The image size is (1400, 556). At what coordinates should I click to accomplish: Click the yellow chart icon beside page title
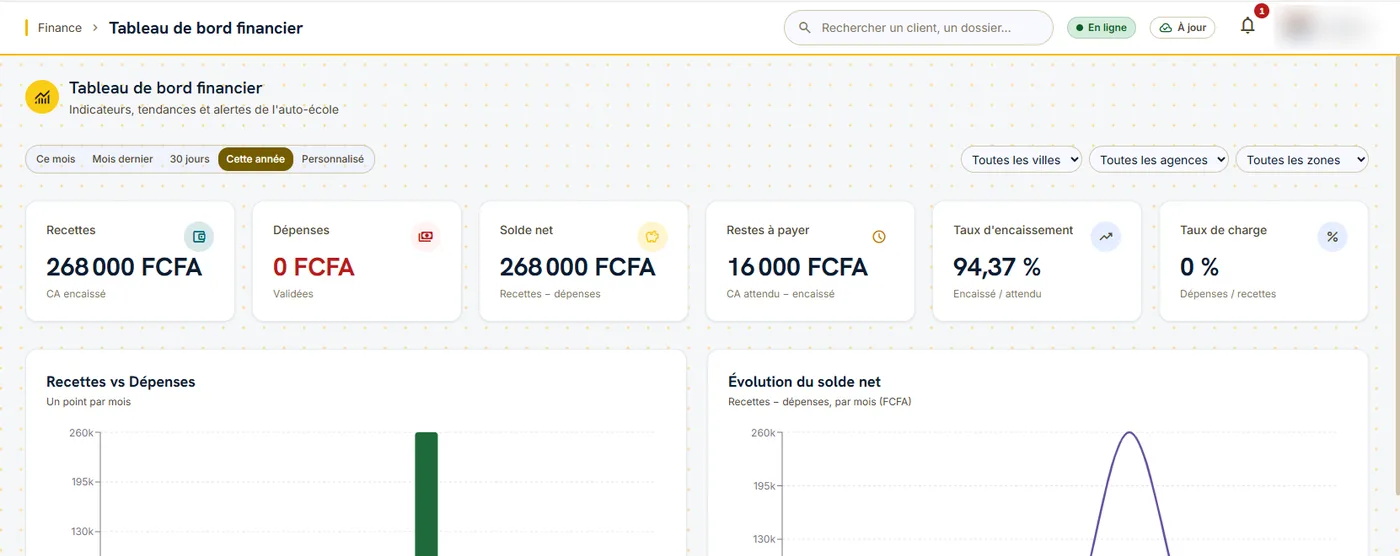pyautogui.click(x=42, y=97)
